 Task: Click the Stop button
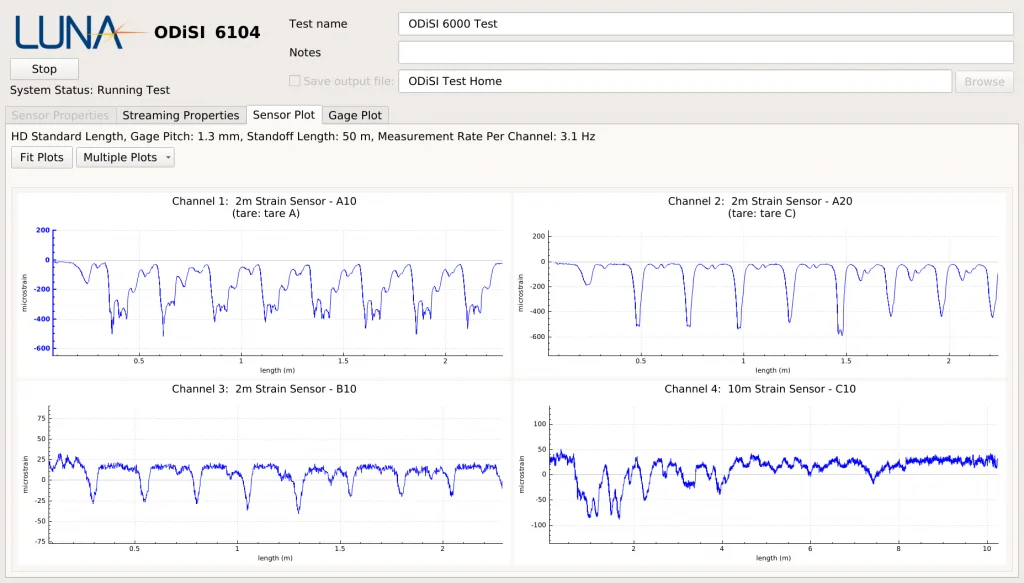(x=44, y=69)
